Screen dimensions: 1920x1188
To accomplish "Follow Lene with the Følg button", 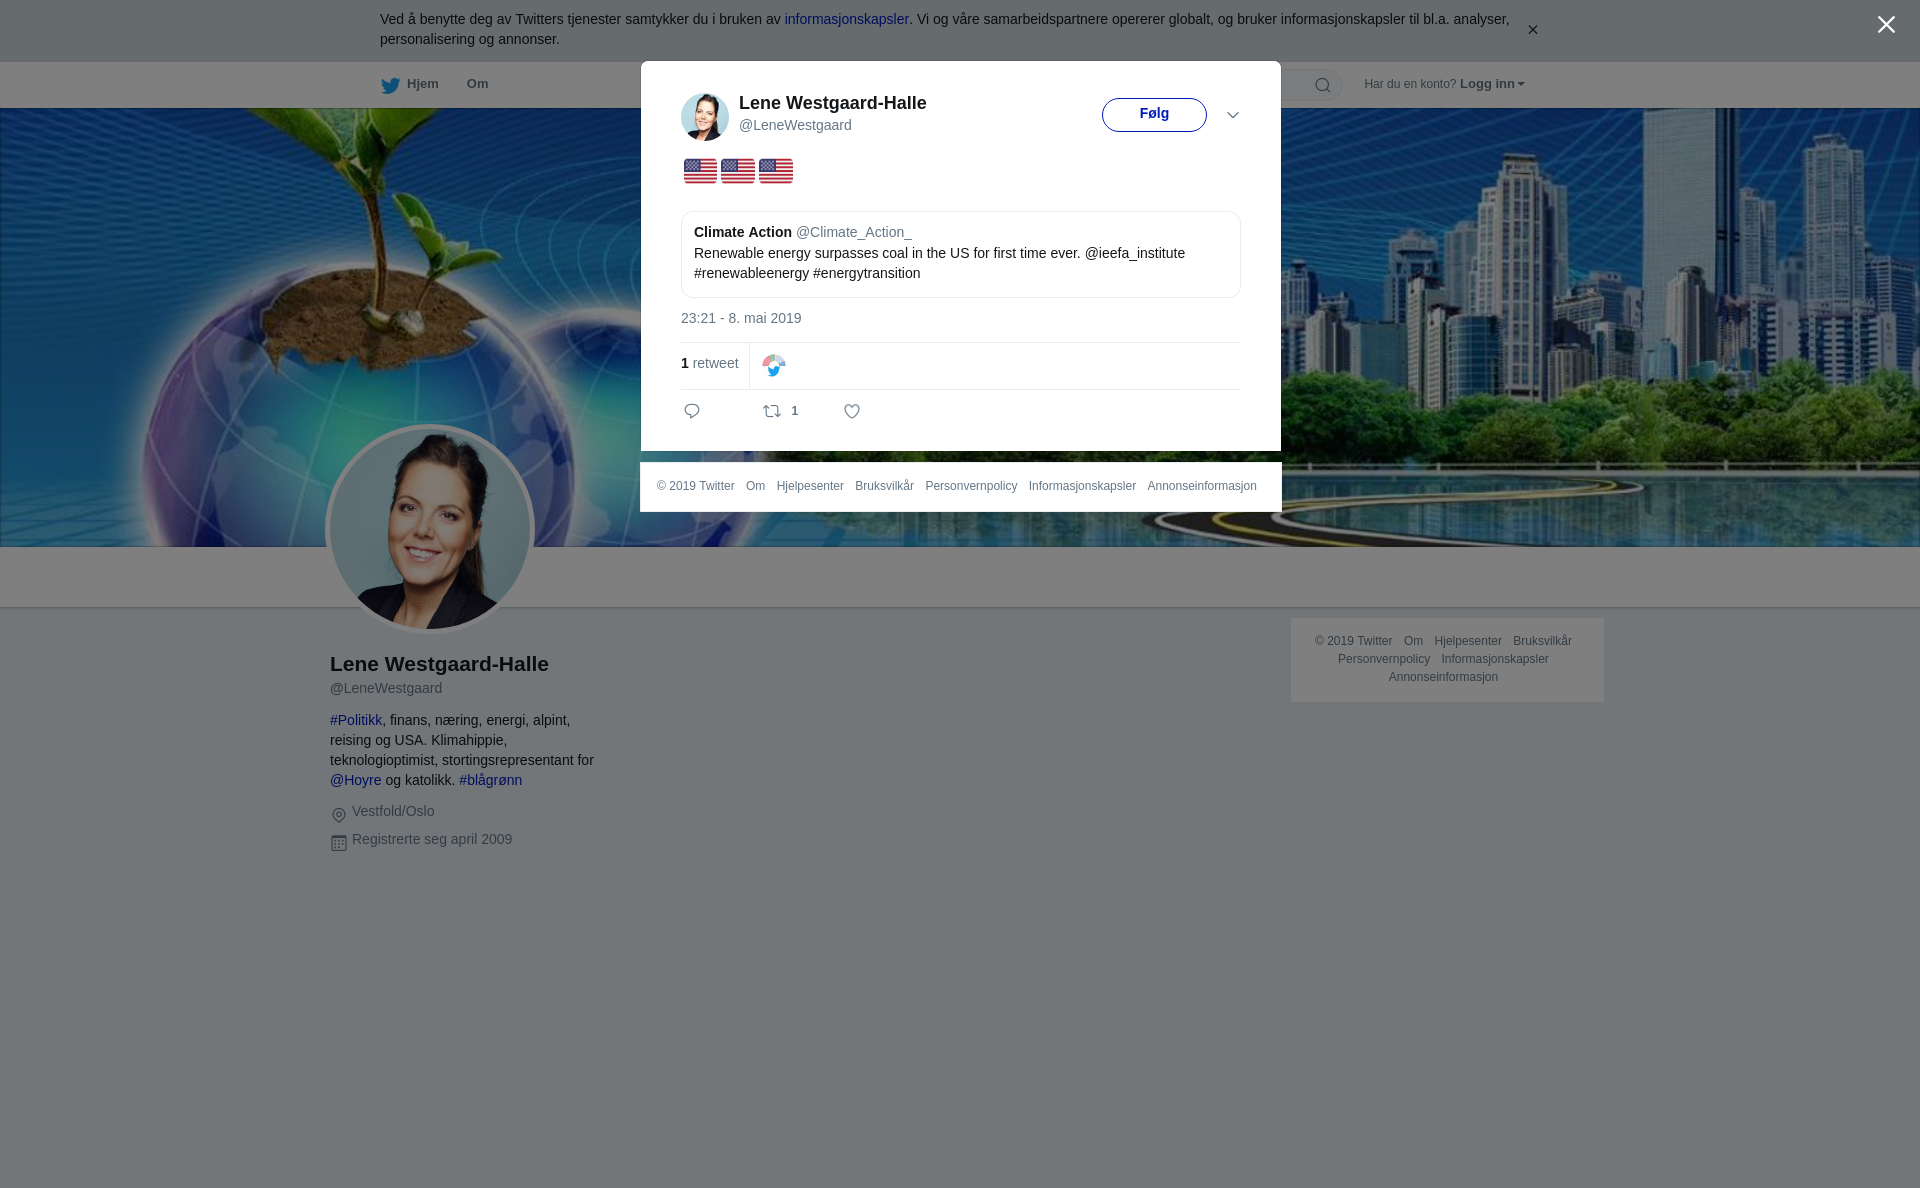I will coord(1154,115).
